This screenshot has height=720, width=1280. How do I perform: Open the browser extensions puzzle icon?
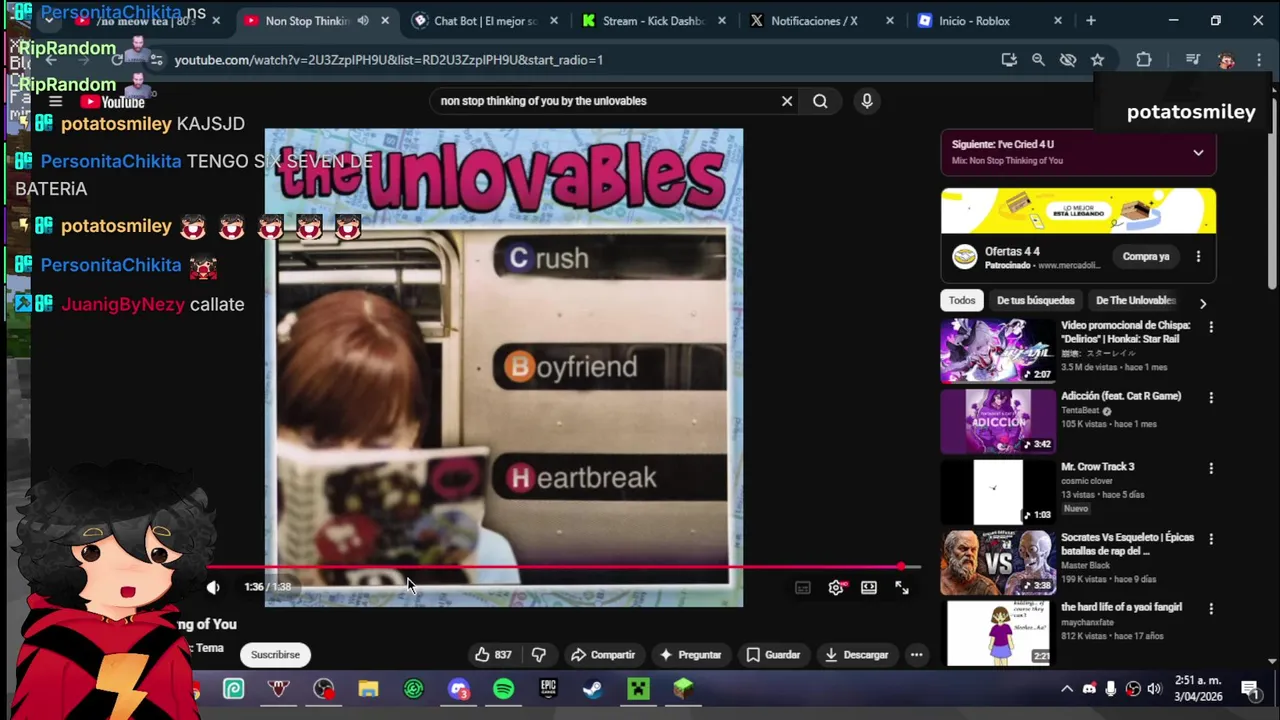point(1144,60)
